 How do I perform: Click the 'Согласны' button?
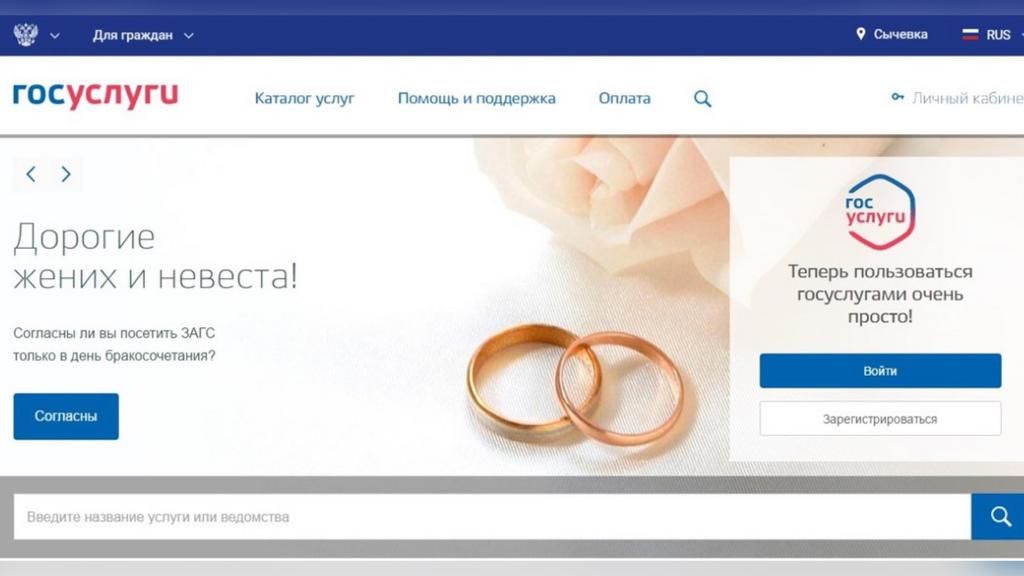[66, 417]
